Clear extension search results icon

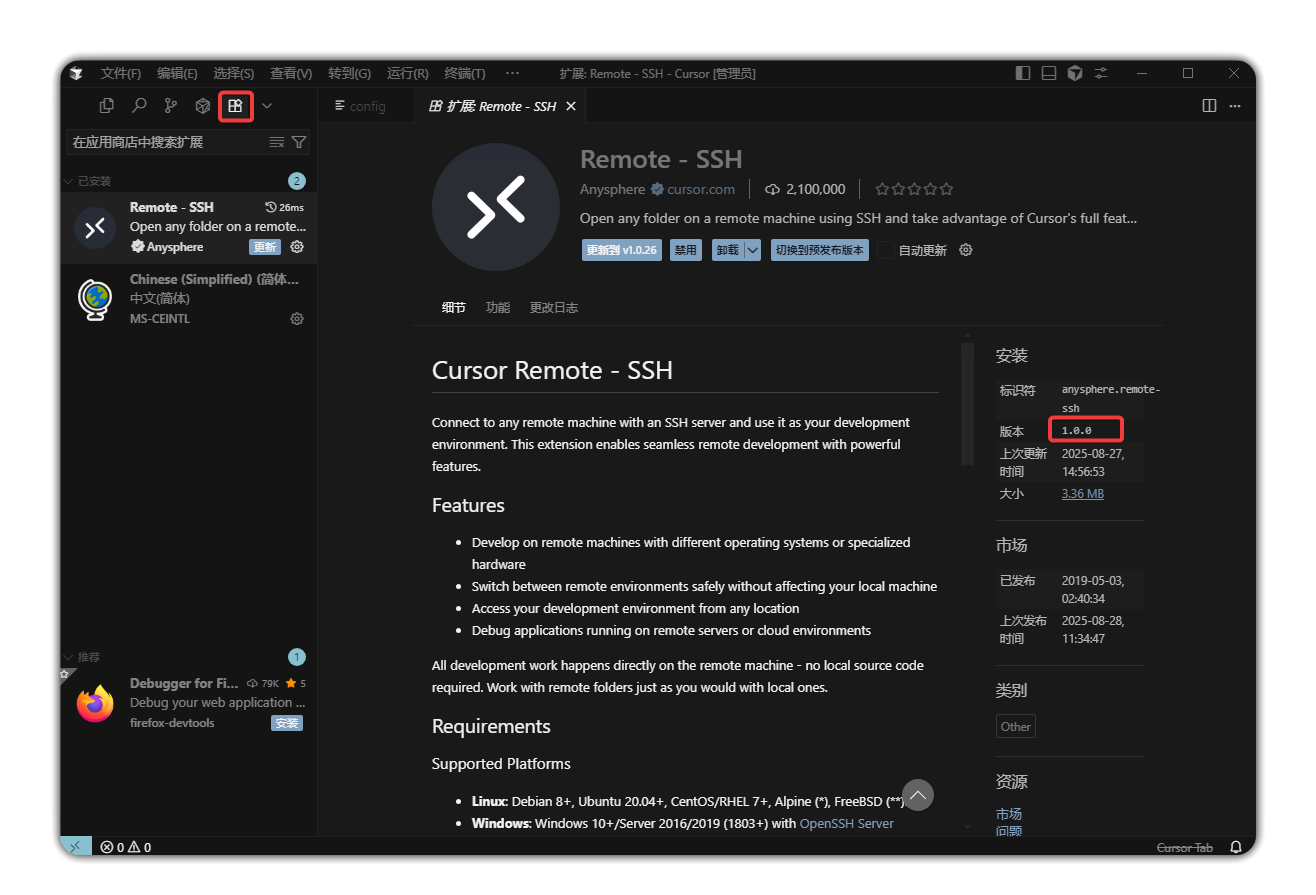tap(277, 142)
